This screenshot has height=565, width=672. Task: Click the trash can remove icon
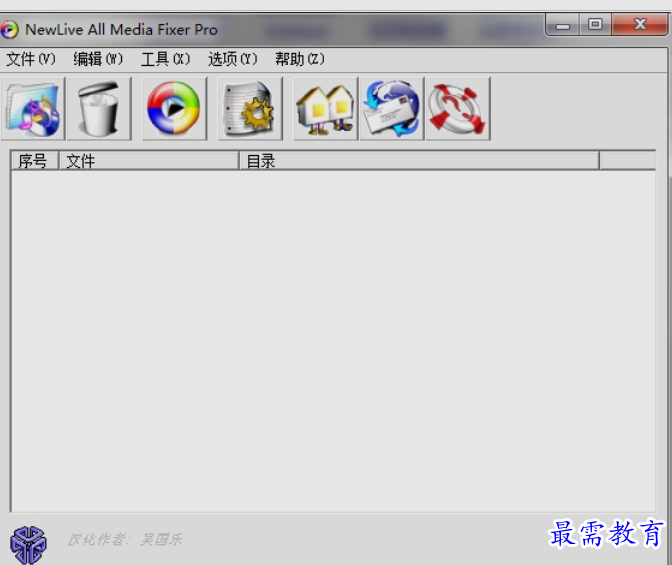pos(99,109)
